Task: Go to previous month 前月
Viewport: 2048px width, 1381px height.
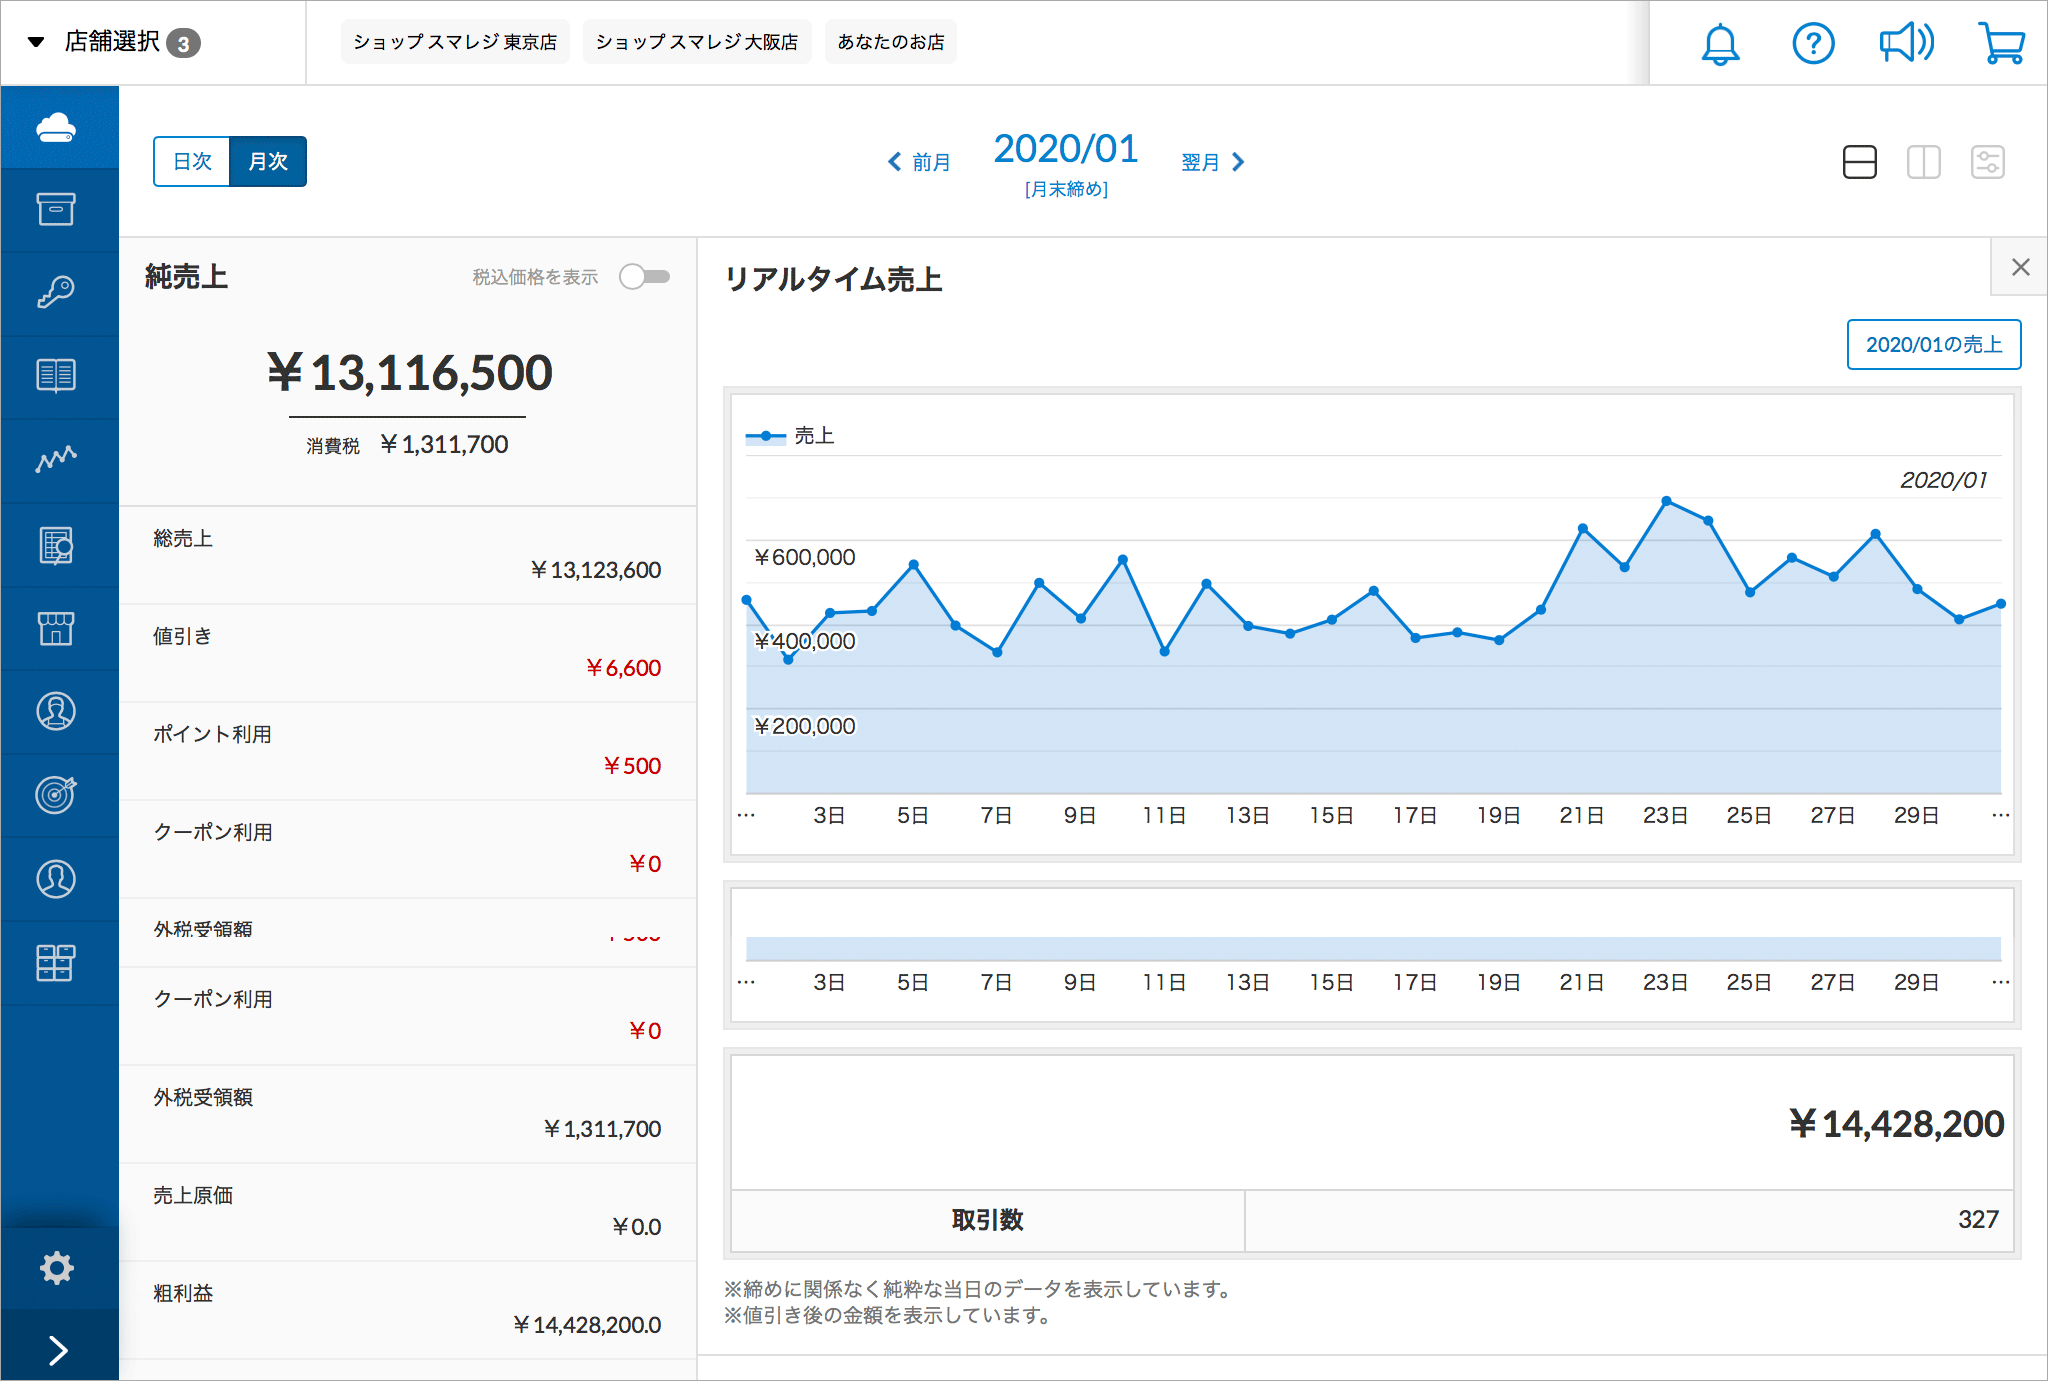Action: click(x=919, y=162)
